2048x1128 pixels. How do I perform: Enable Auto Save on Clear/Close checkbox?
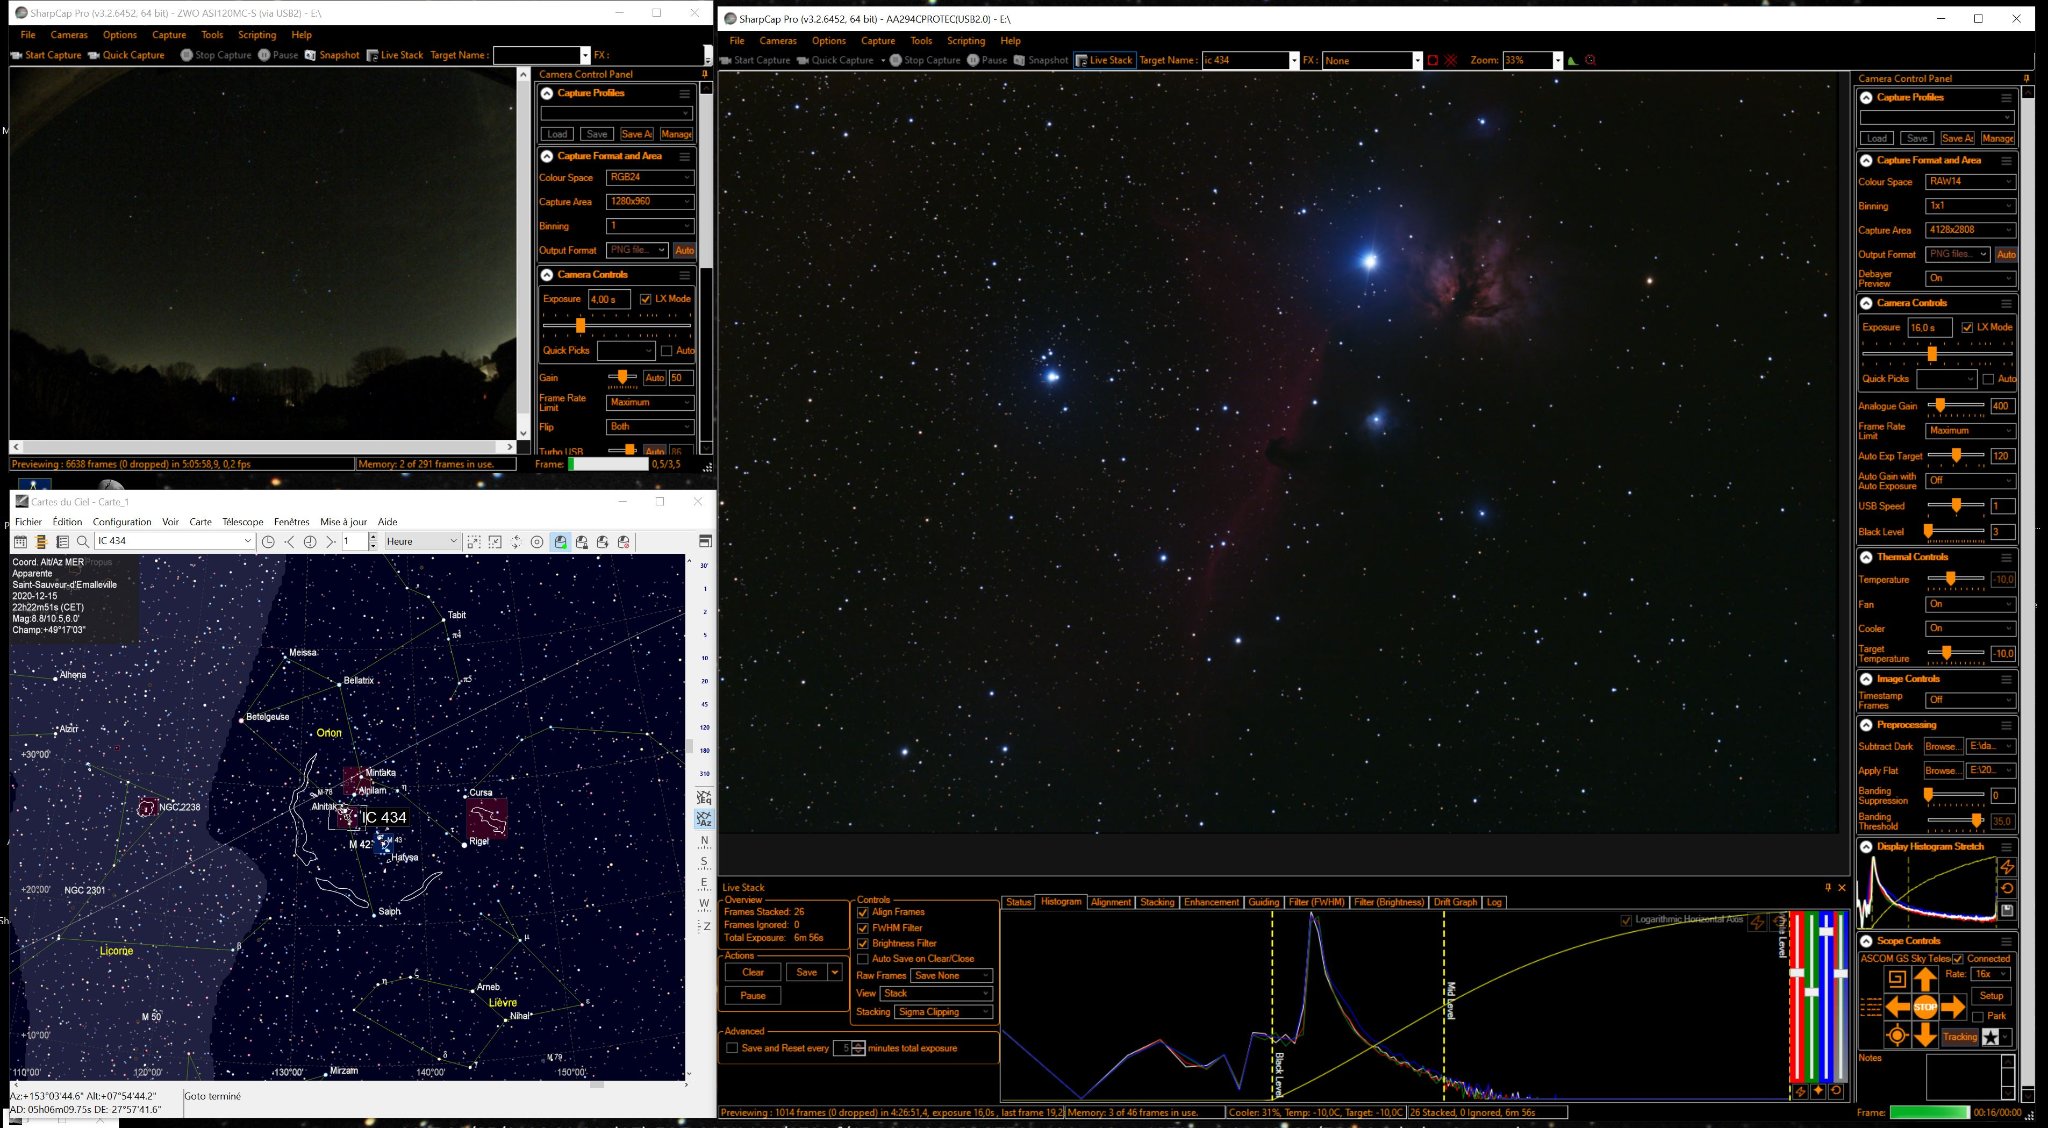click(863, 958)
